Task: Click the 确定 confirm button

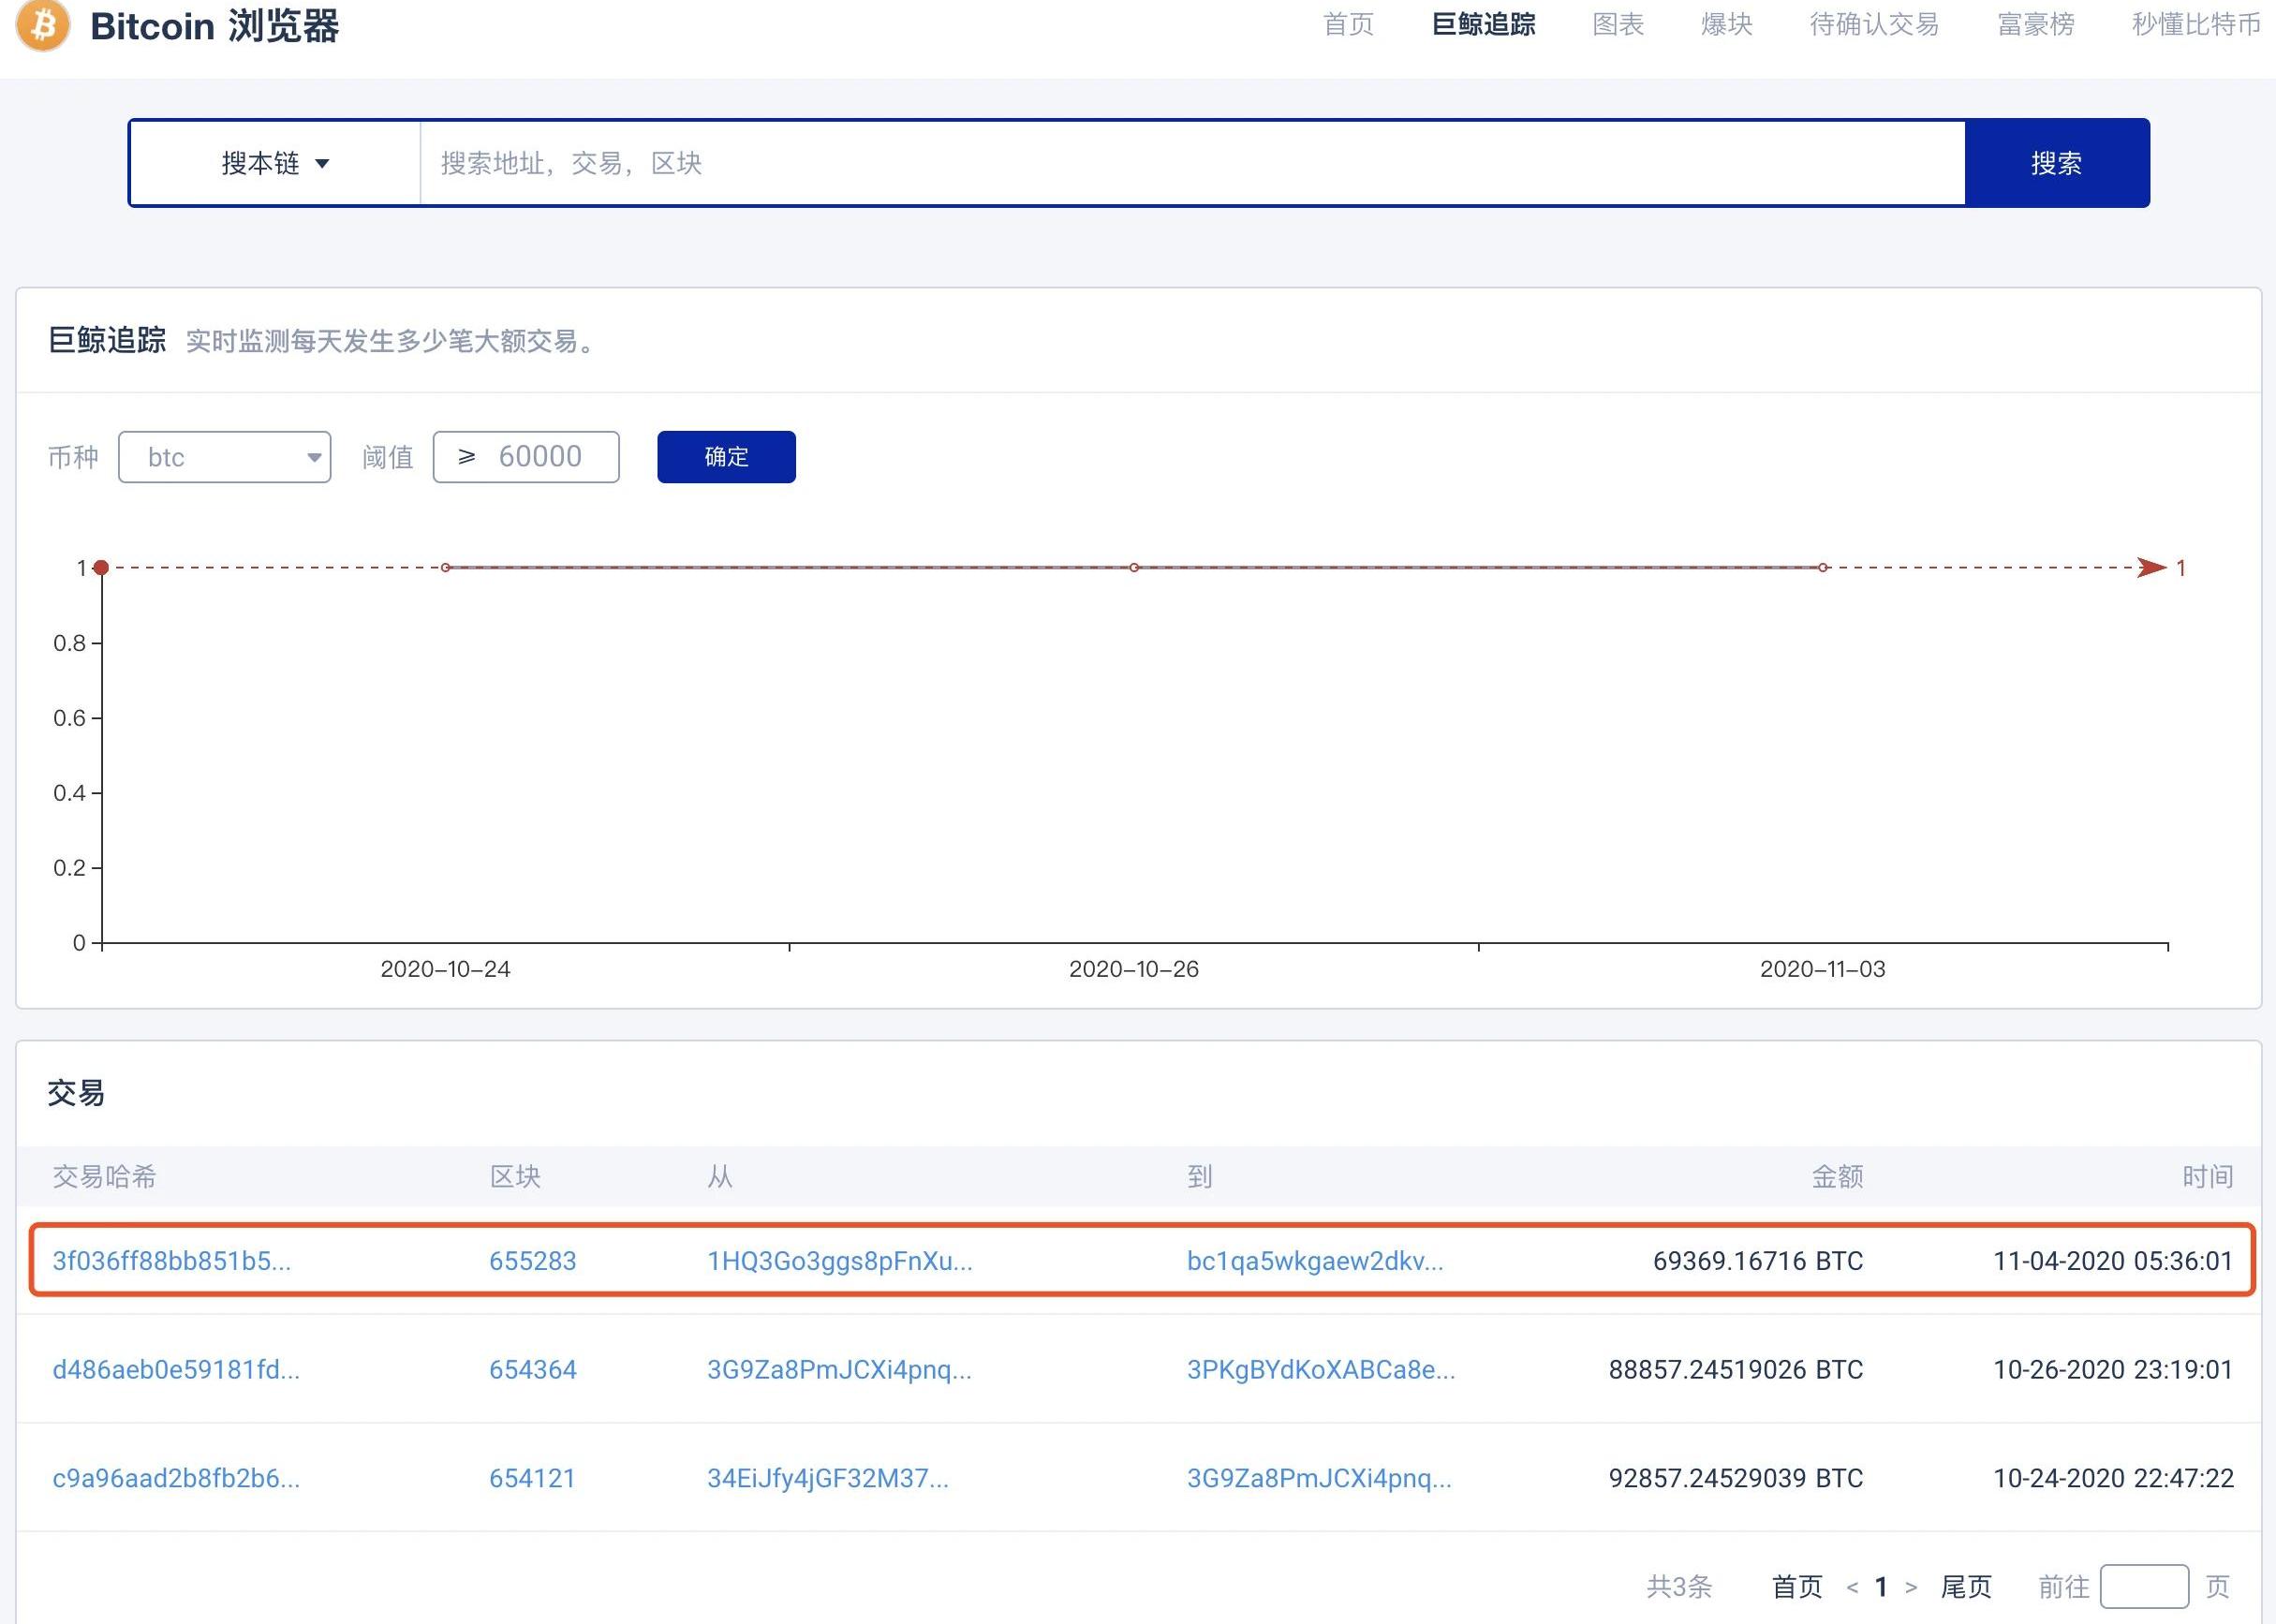Action: [x=726, y=458]
